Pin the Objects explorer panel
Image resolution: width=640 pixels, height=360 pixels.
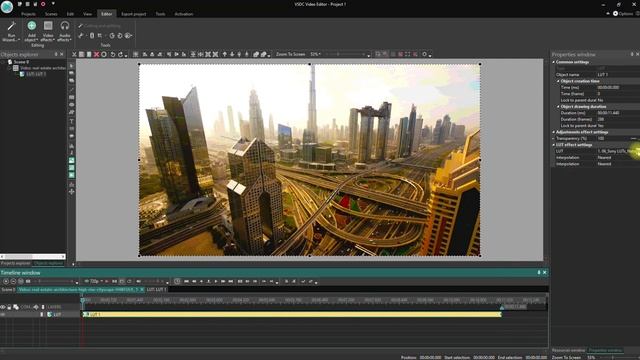tap(56, 54)
